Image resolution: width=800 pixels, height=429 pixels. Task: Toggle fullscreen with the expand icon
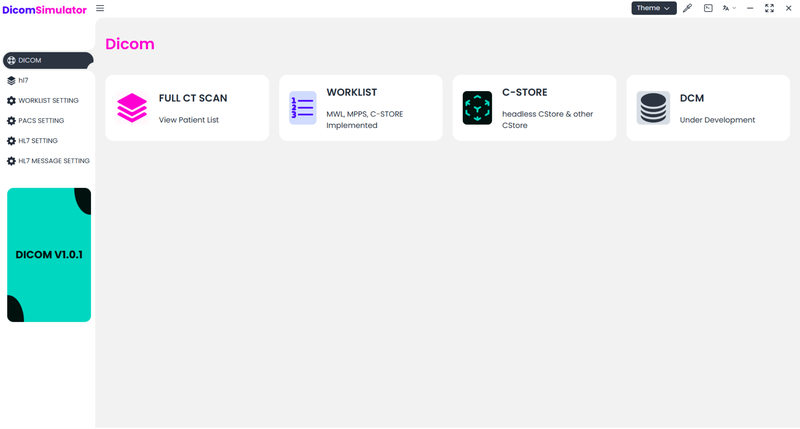tap(769, 8)
